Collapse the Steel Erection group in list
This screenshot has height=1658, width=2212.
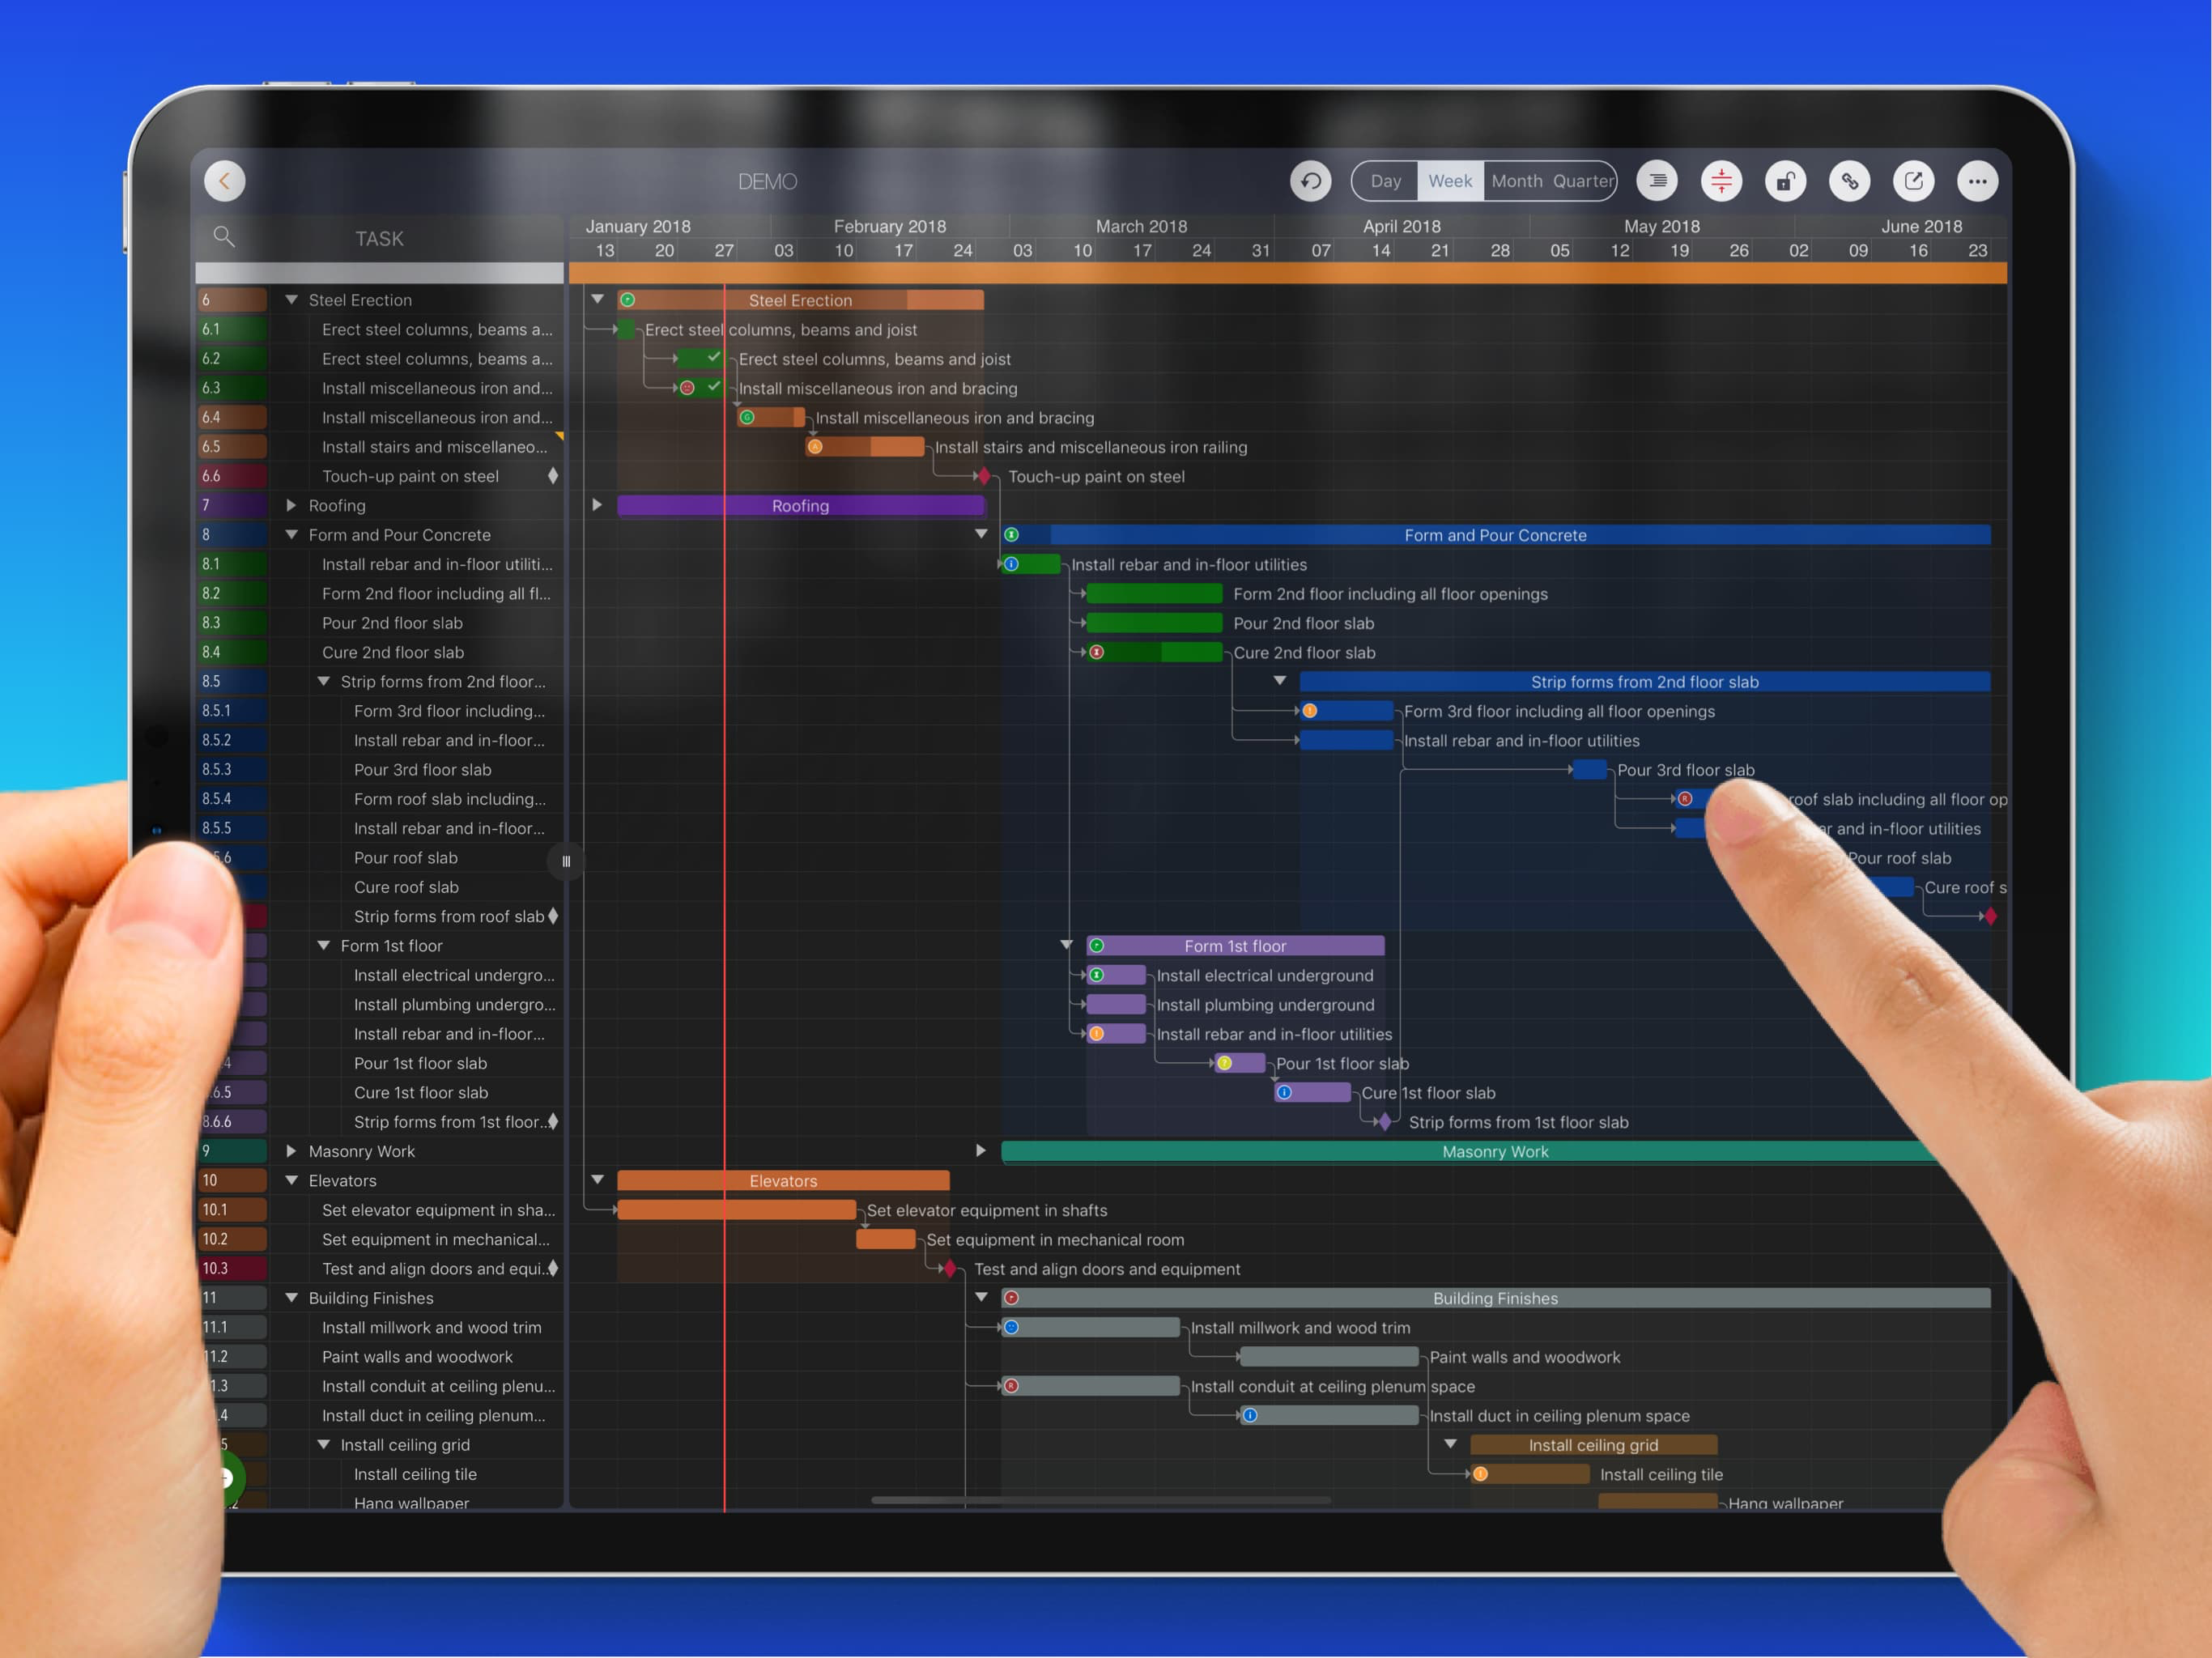click(291, 300)
